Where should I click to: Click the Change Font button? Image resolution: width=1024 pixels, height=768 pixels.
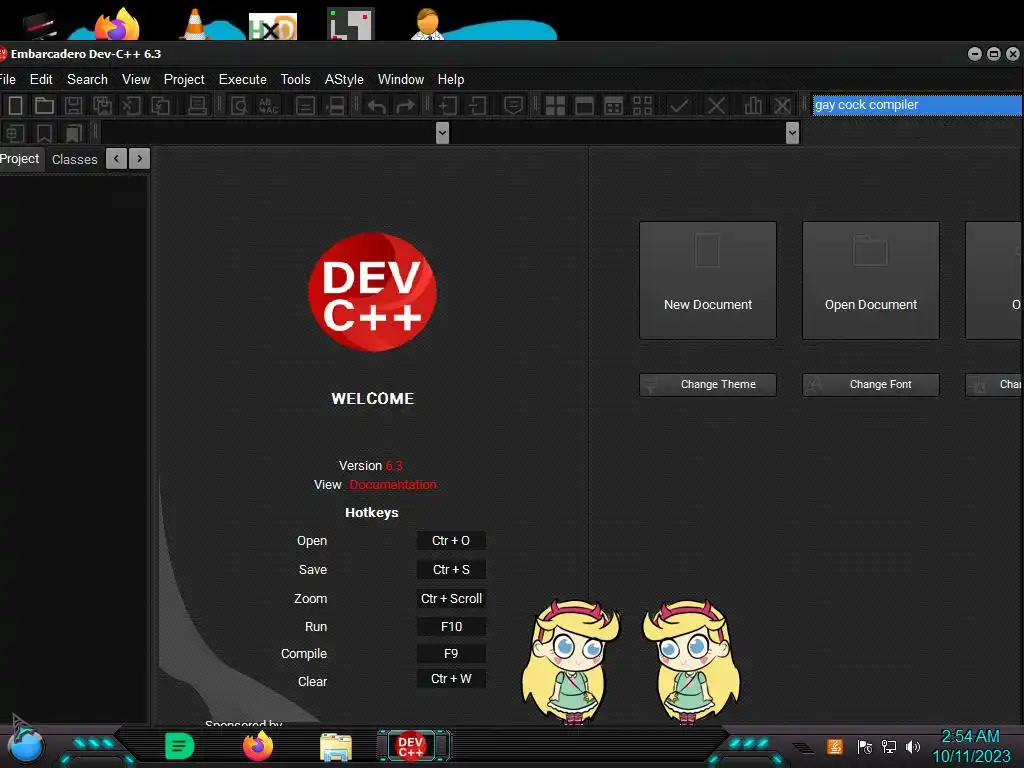click(871, 385)
